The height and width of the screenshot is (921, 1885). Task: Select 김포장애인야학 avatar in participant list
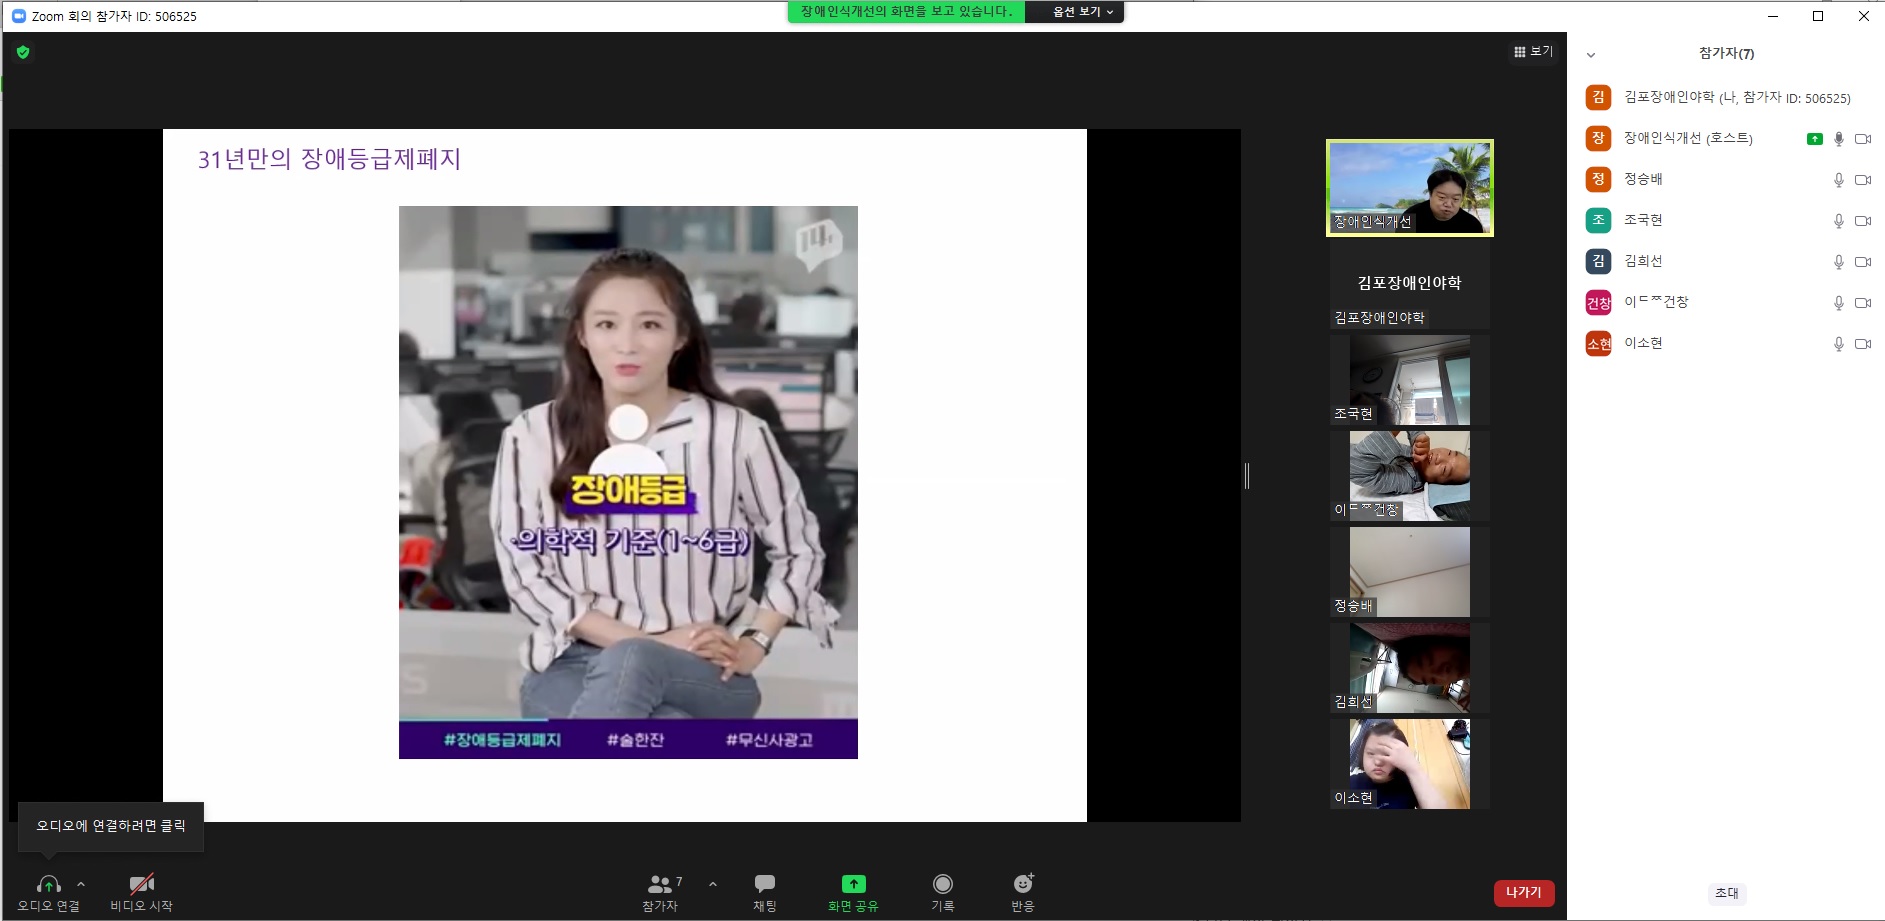pos(1598,97)
